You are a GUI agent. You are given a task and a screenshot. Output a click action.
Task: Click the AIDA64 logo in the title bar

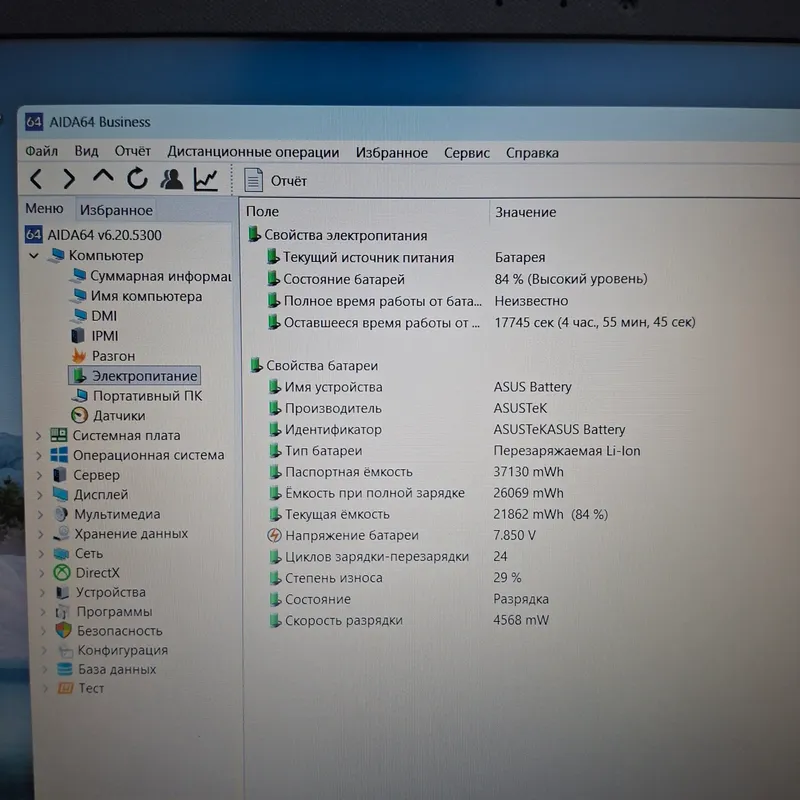[x=34, y=122]
